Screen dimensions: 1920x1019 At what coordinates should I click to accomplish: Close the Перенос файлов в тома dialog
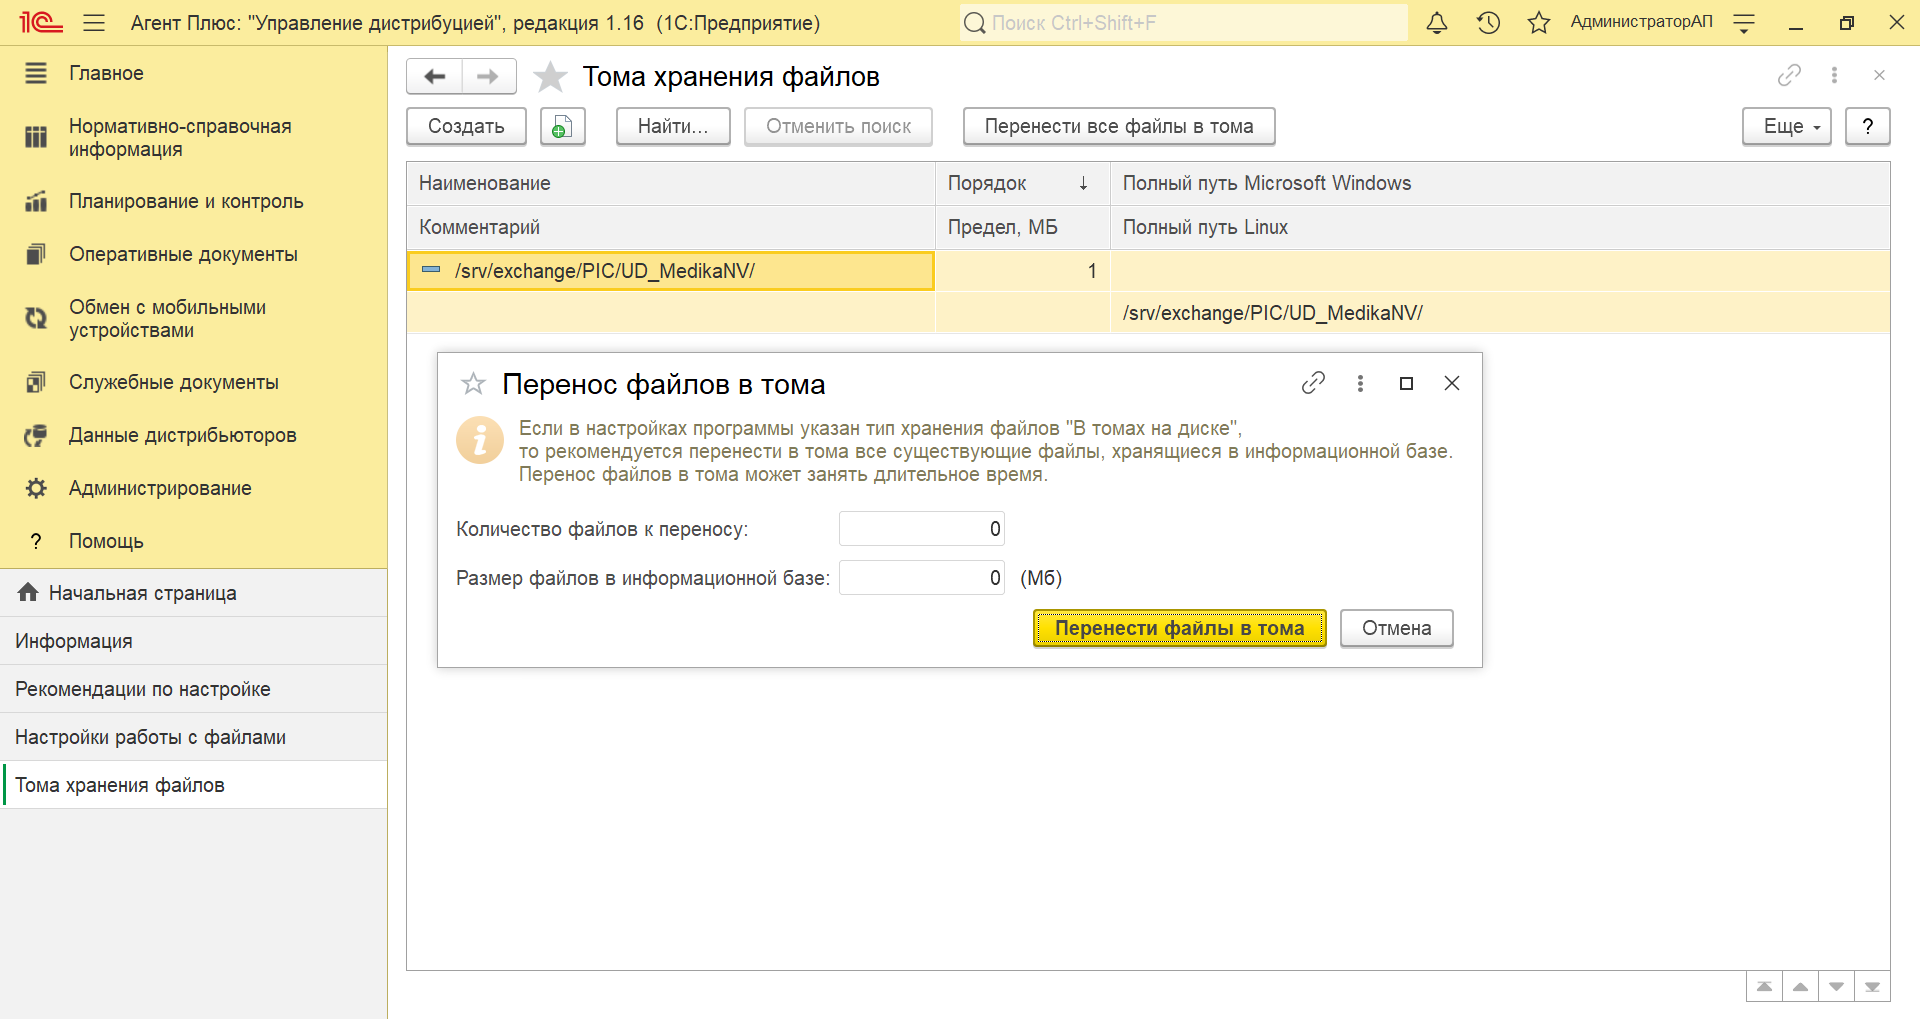[1452, 383]
